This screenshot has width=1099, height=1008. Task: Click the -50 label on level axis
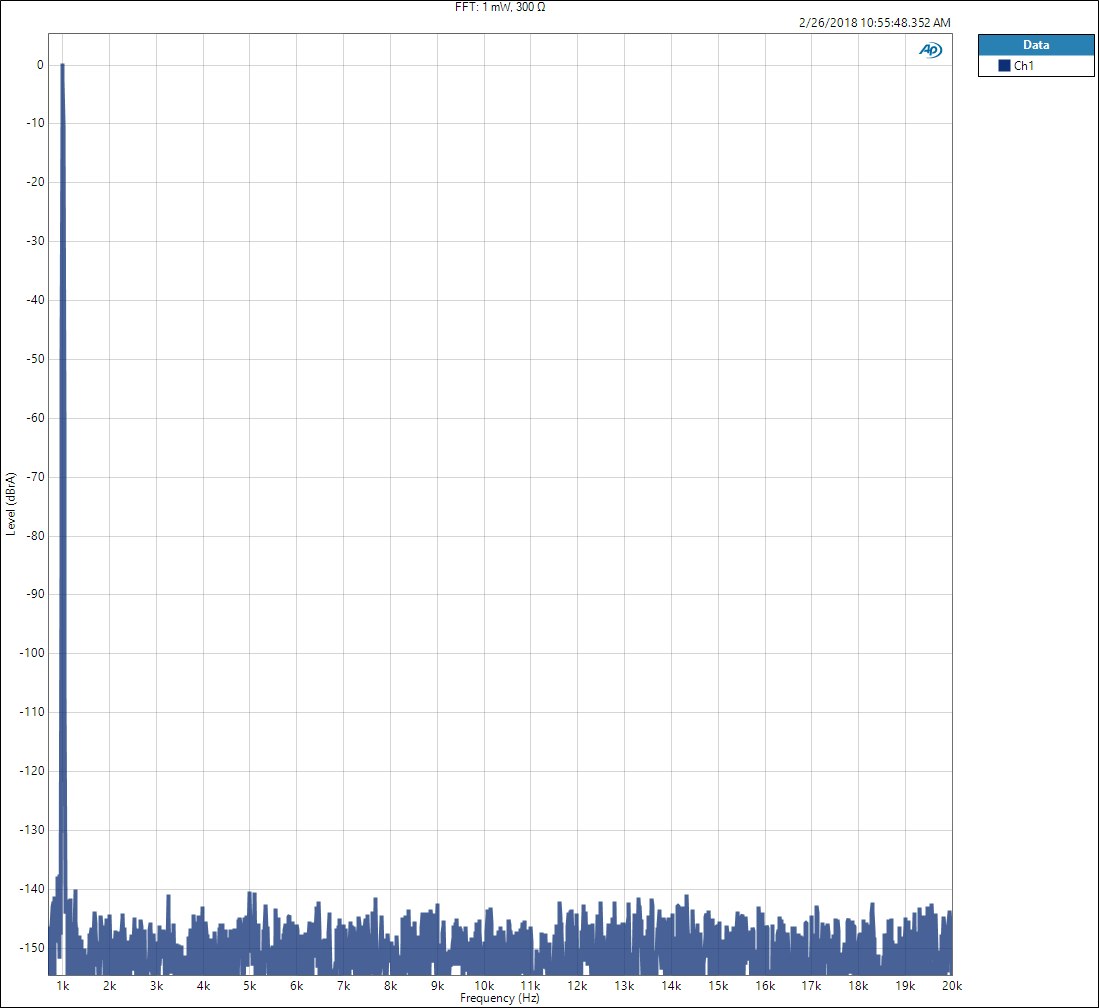tap(36, 359)
